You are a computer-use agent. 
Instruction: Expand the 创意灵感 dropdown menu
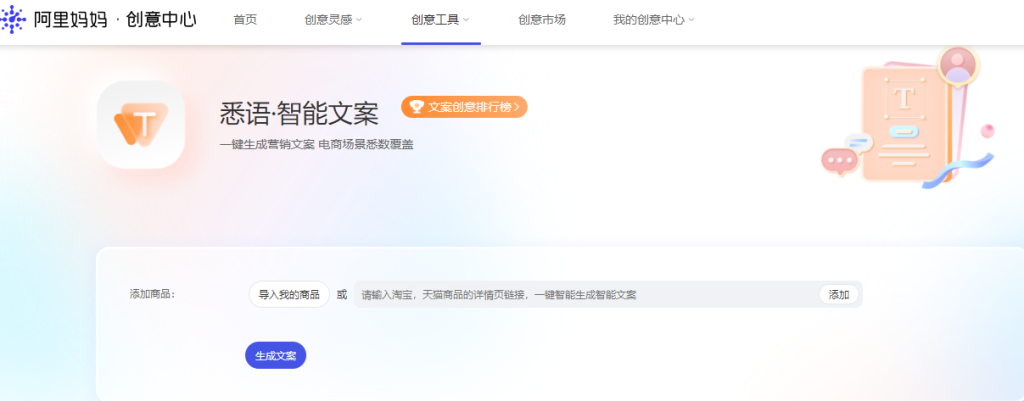tap(333, 20)
